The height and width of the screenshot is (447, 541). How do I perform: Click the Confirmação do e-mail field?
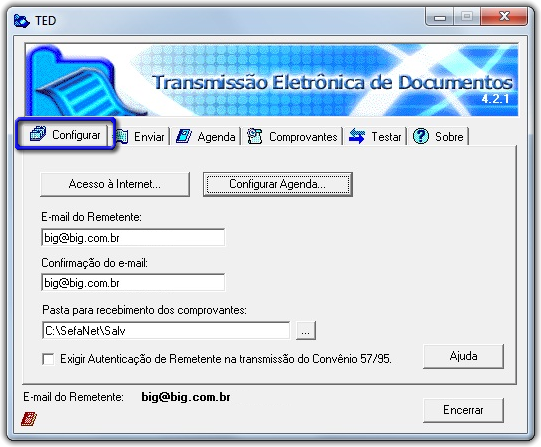point(133,283)
